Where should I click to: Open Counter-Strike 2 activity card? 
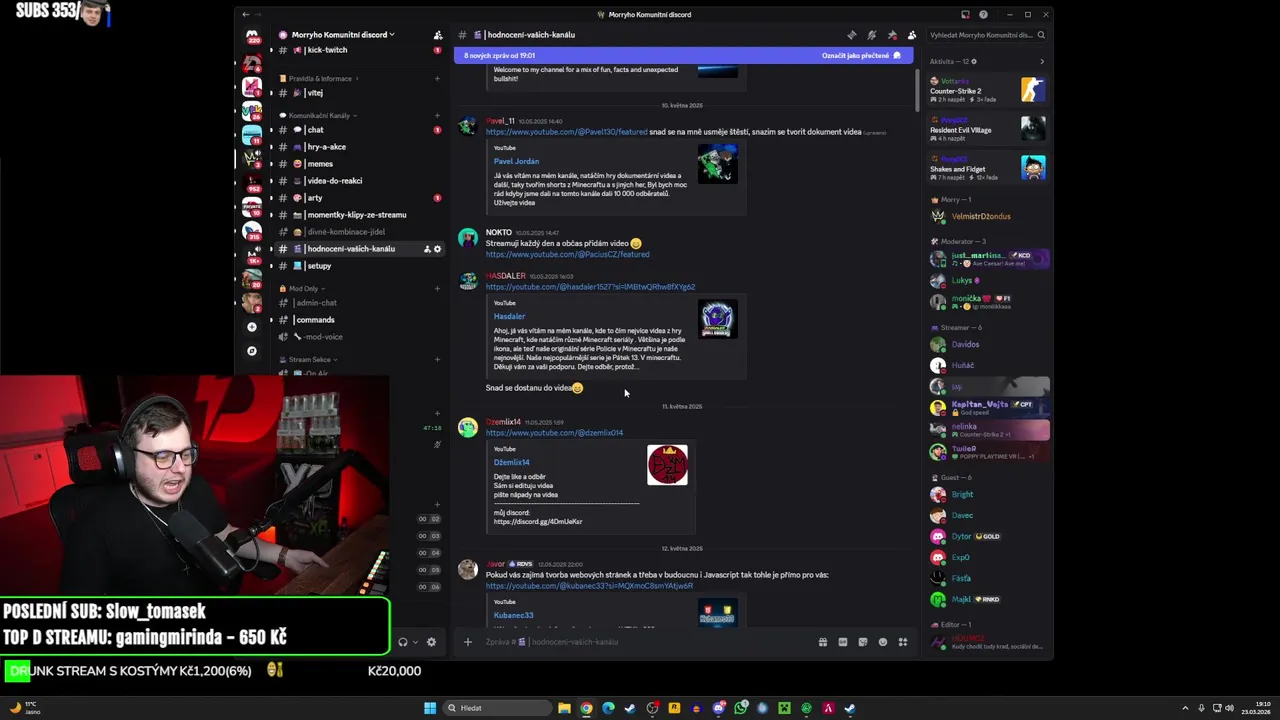click(988, 88)
